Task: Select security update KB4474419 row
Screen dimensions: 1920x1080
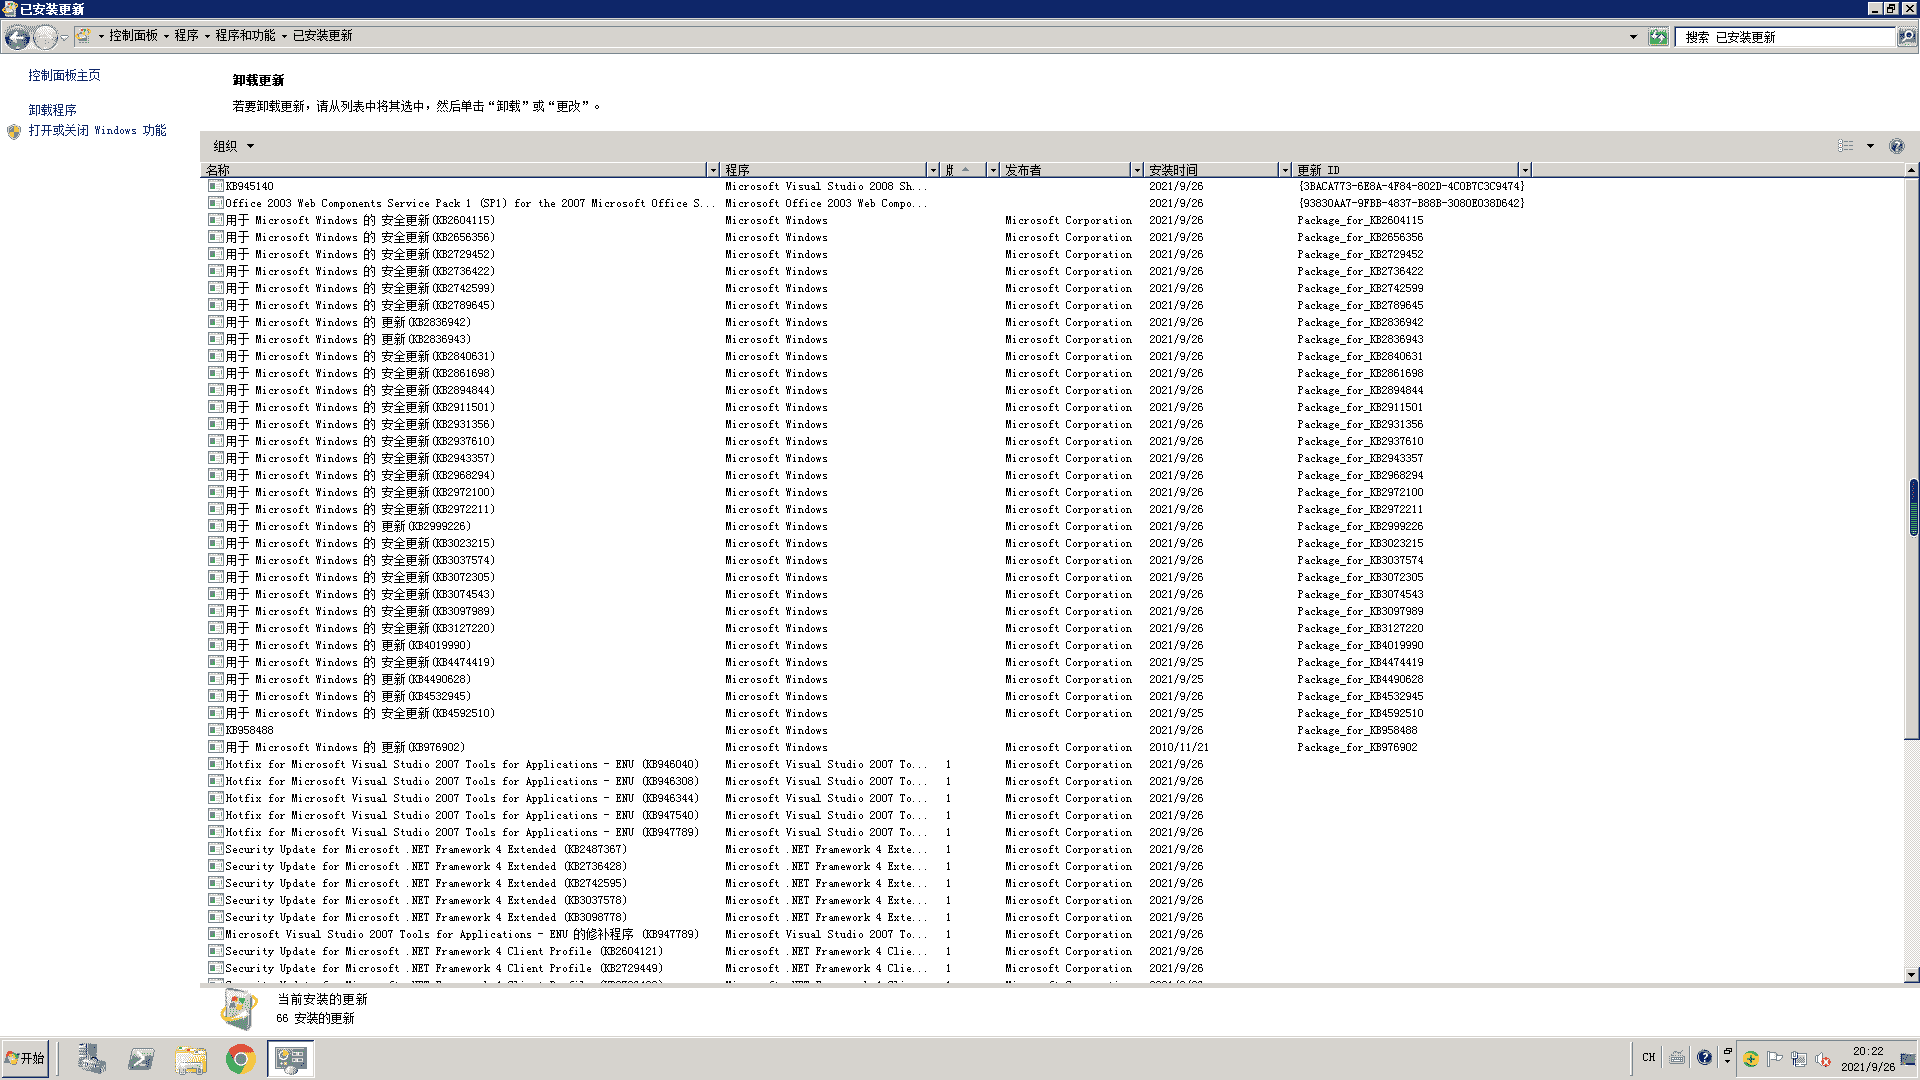Action: [866, 662]
